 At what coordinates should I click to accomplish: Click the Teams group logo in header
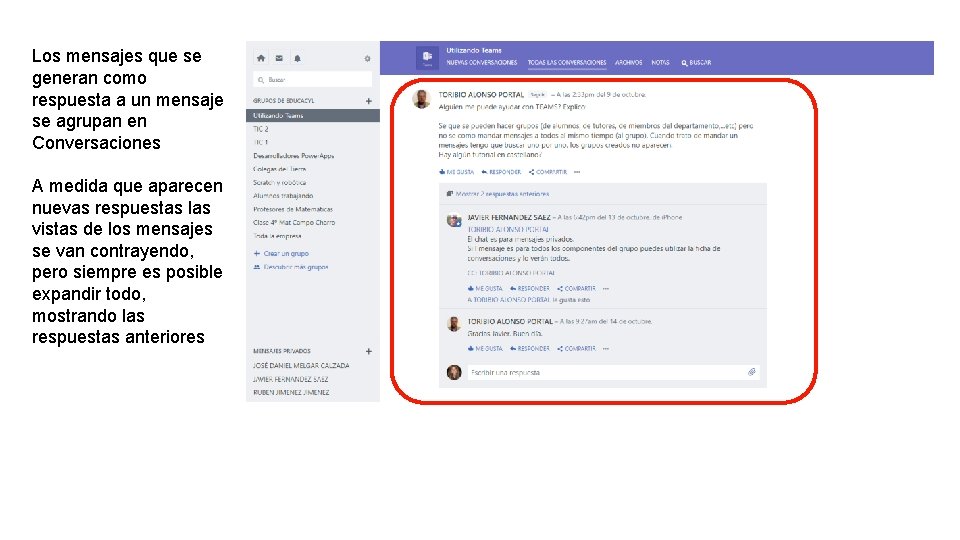point(427,58)
